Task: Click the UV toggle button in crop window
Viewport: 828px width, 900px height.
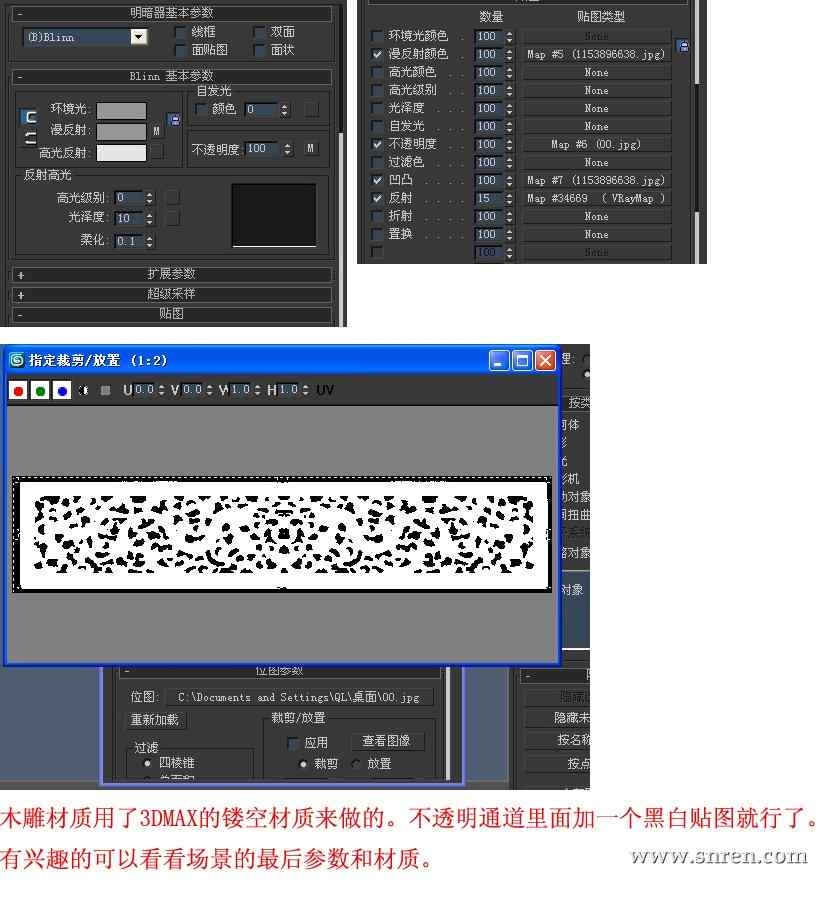Action: click(x=324, y=390)
